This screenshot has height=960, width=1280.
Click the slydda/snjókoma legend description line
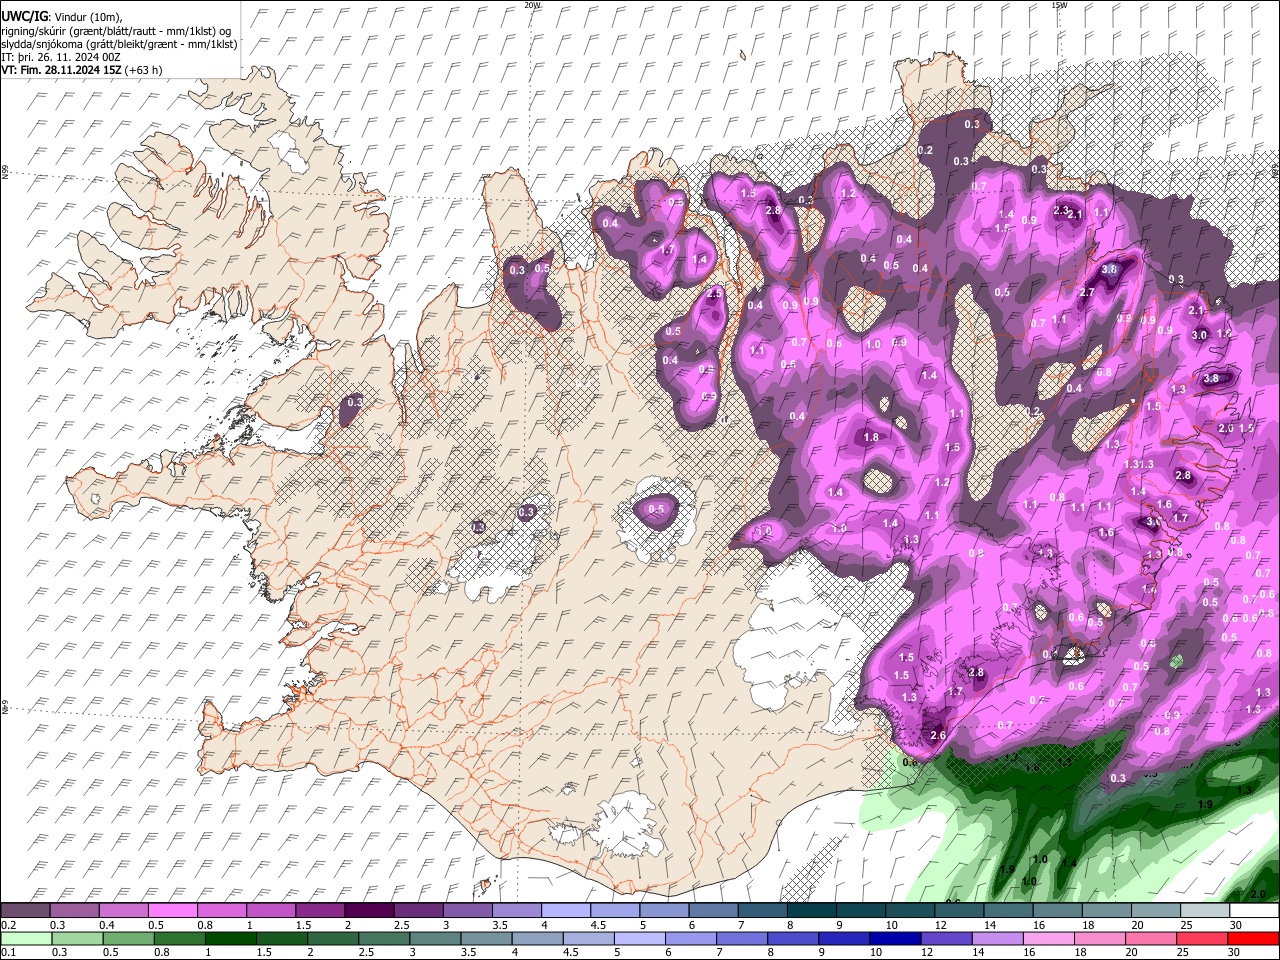click(x=119, y=43)
